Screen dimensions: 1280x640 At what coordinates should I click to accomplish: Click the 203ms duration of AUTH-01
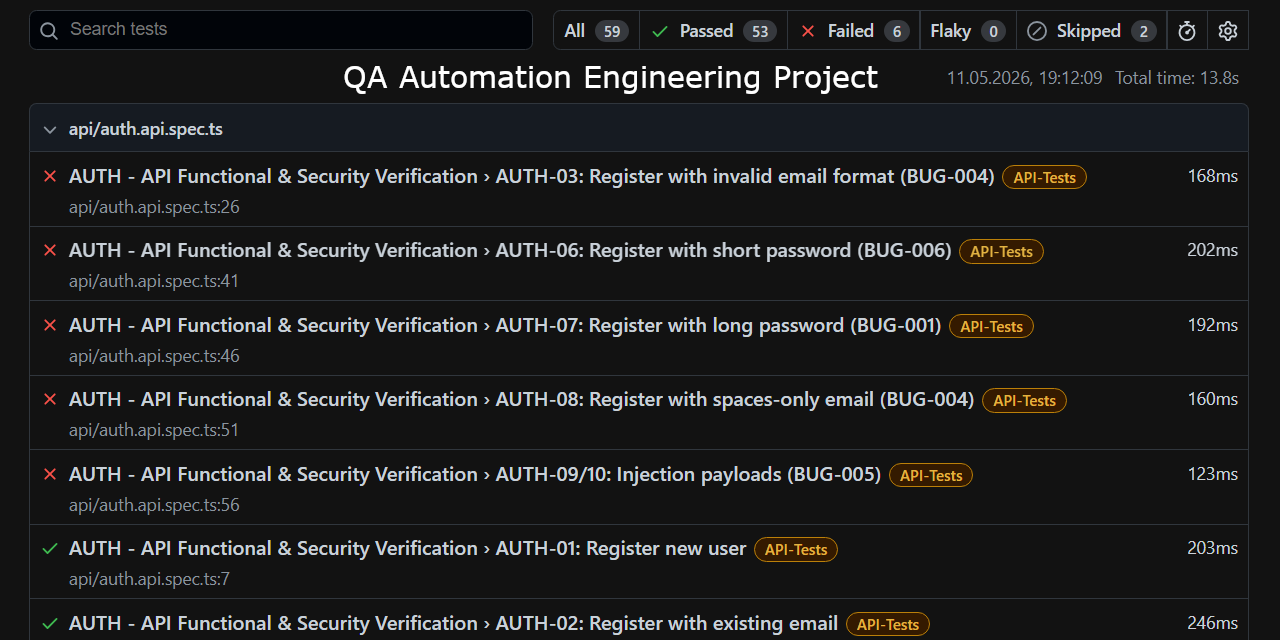click(x=1213, y=548)
